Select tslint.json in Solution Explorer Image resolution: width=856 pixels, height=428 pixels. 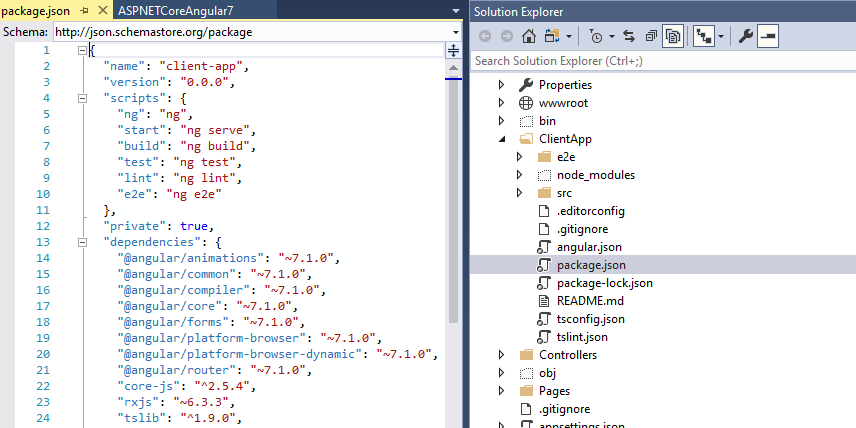click(x=582, y=337)
